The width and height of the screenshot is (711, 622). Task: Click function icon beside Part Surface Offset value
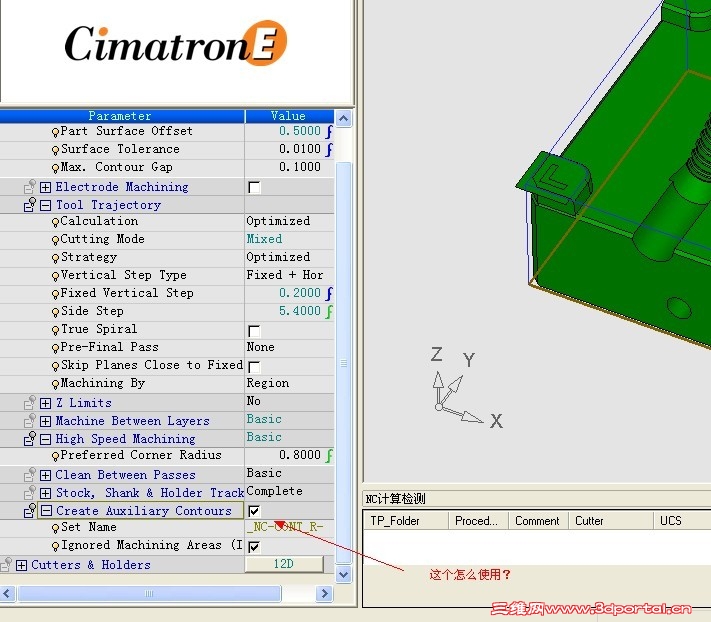[329, 131]
